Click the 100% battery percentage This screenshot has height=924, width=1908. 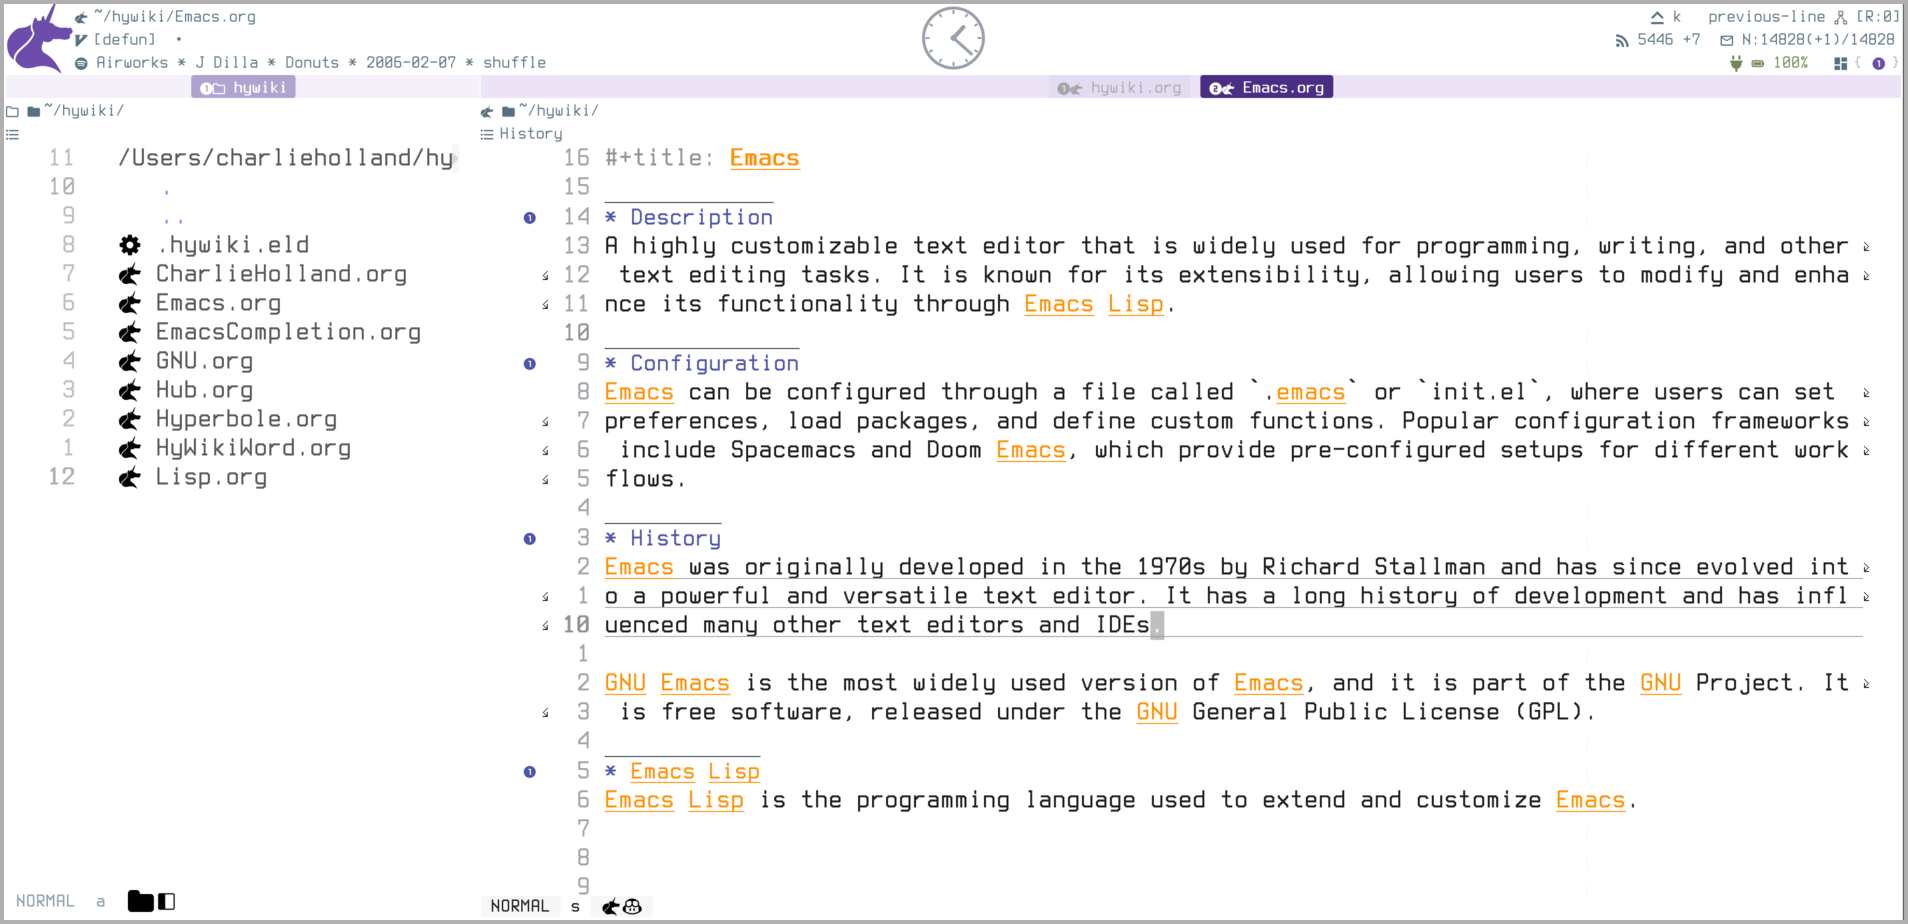(x=1790, y=63)
